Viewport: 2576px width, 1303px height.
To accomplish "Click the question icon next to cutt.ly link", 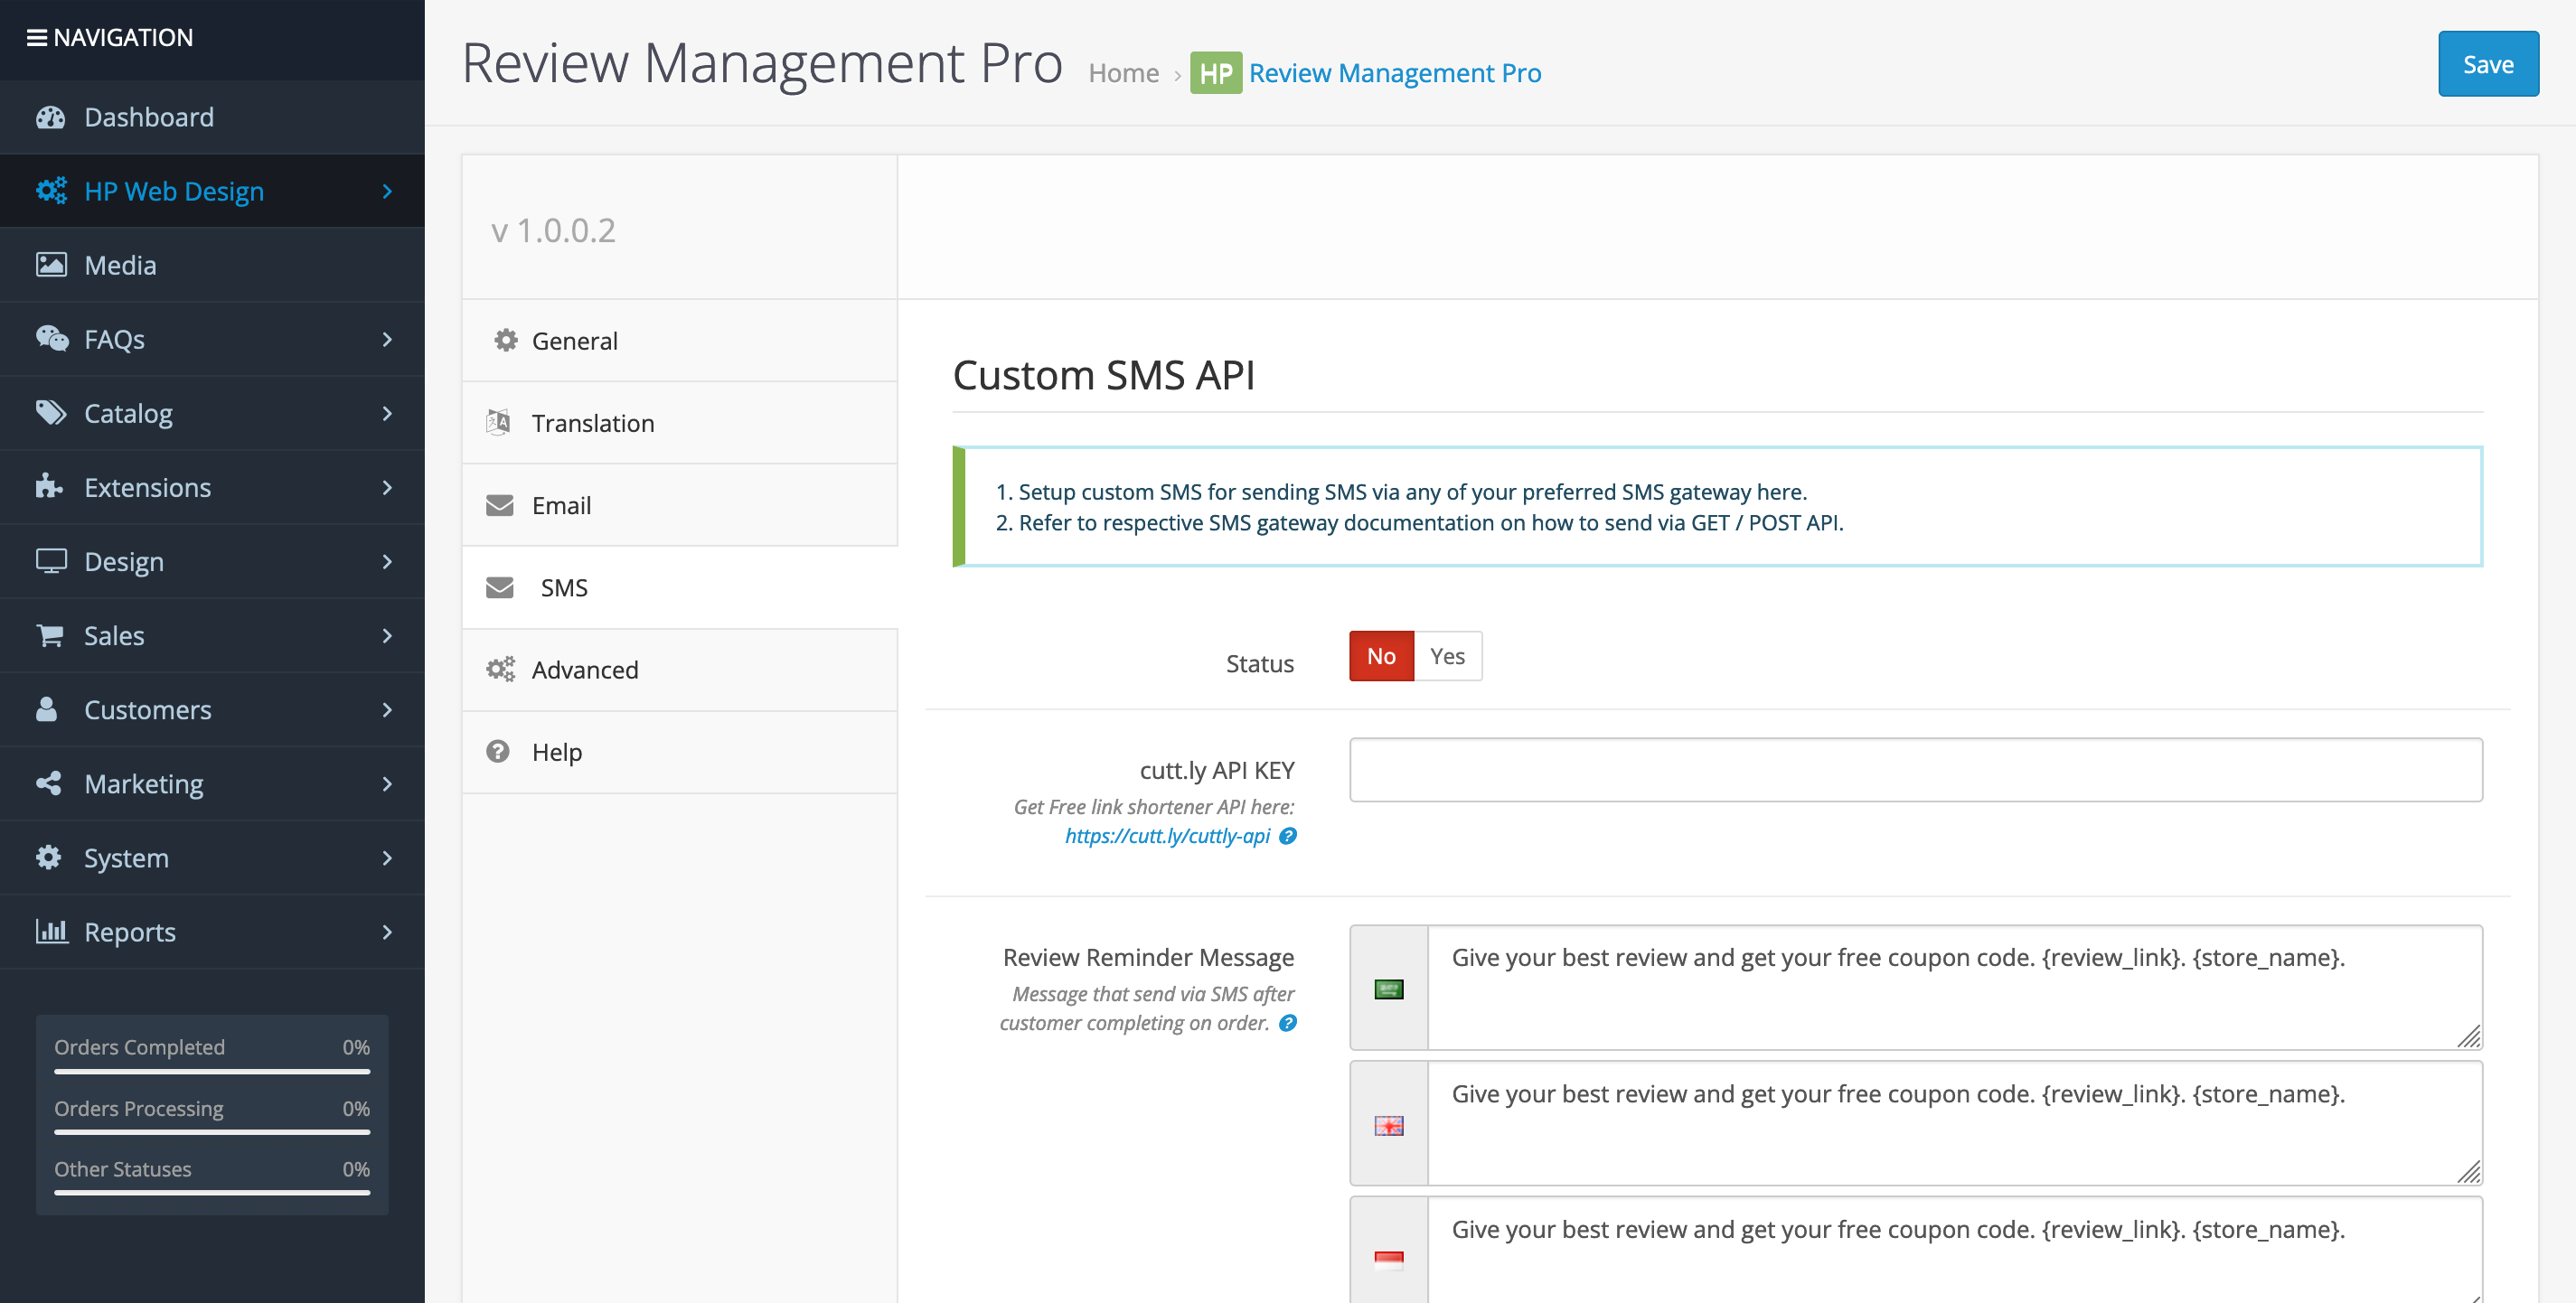I will pyautogui.click(x=1289, y=836).
